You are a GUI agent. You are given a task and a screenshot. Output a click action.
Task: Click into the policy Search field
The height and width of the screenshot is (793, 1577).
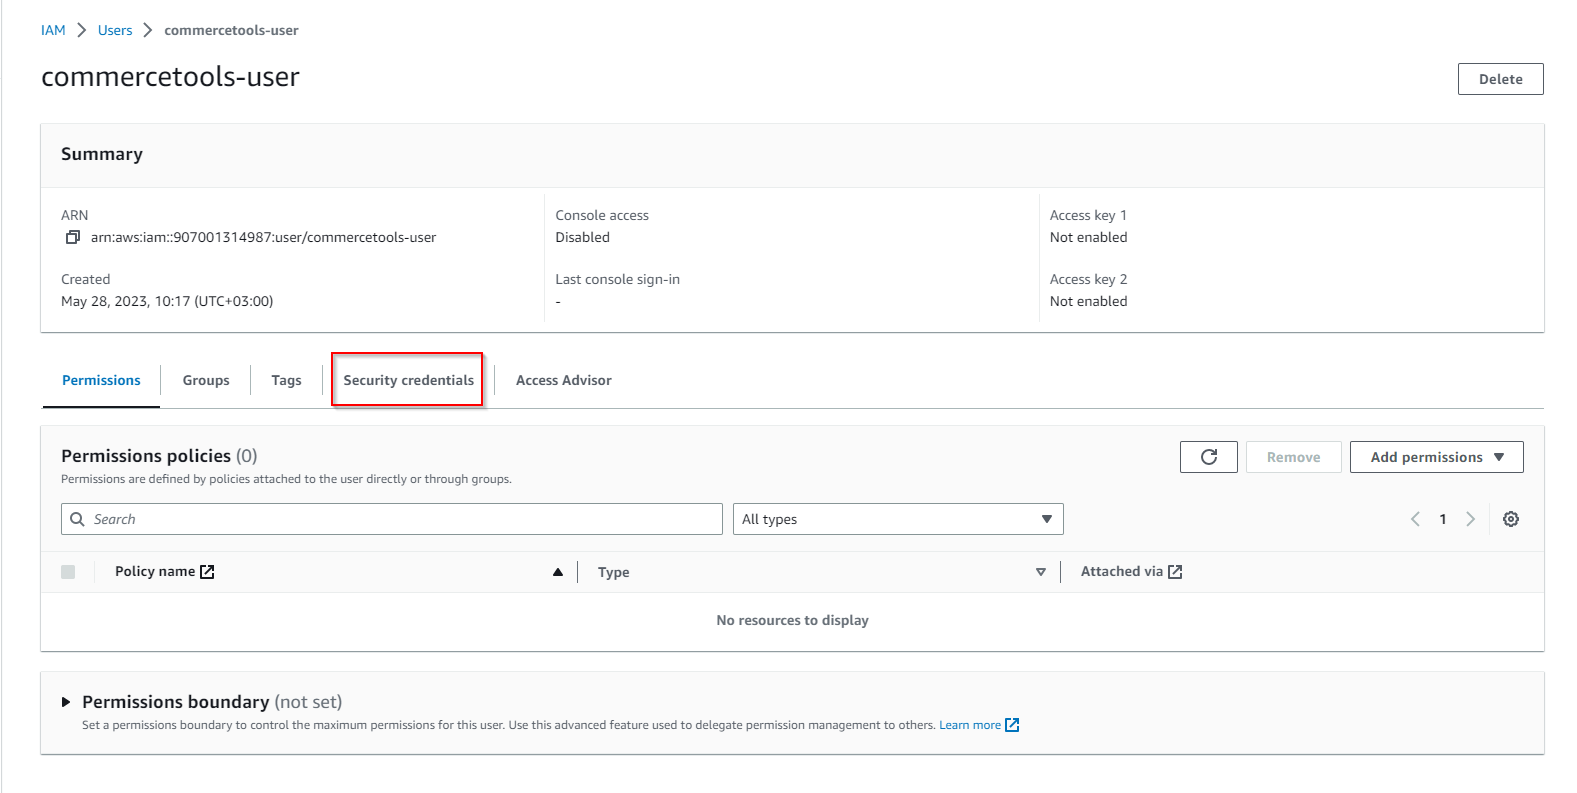(x=400, y=519)
